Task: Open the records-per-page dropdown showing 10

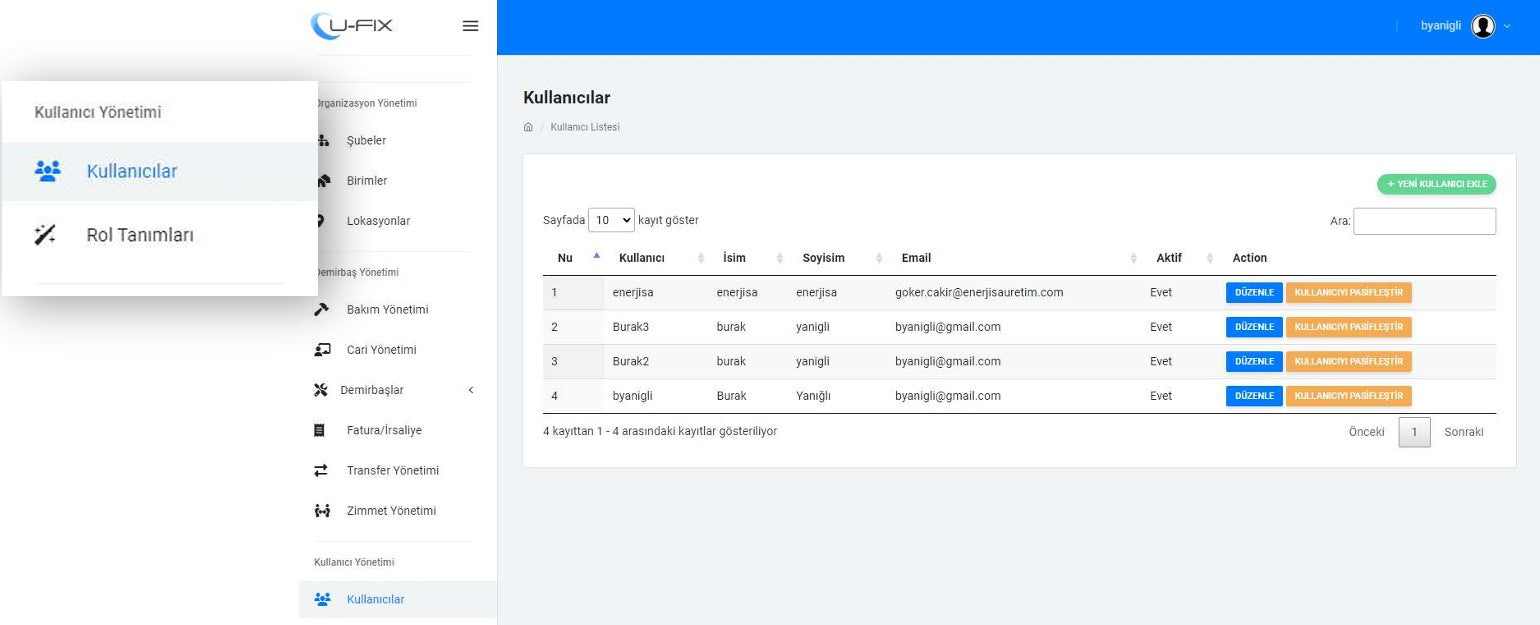Action: [x=612, y=220]
